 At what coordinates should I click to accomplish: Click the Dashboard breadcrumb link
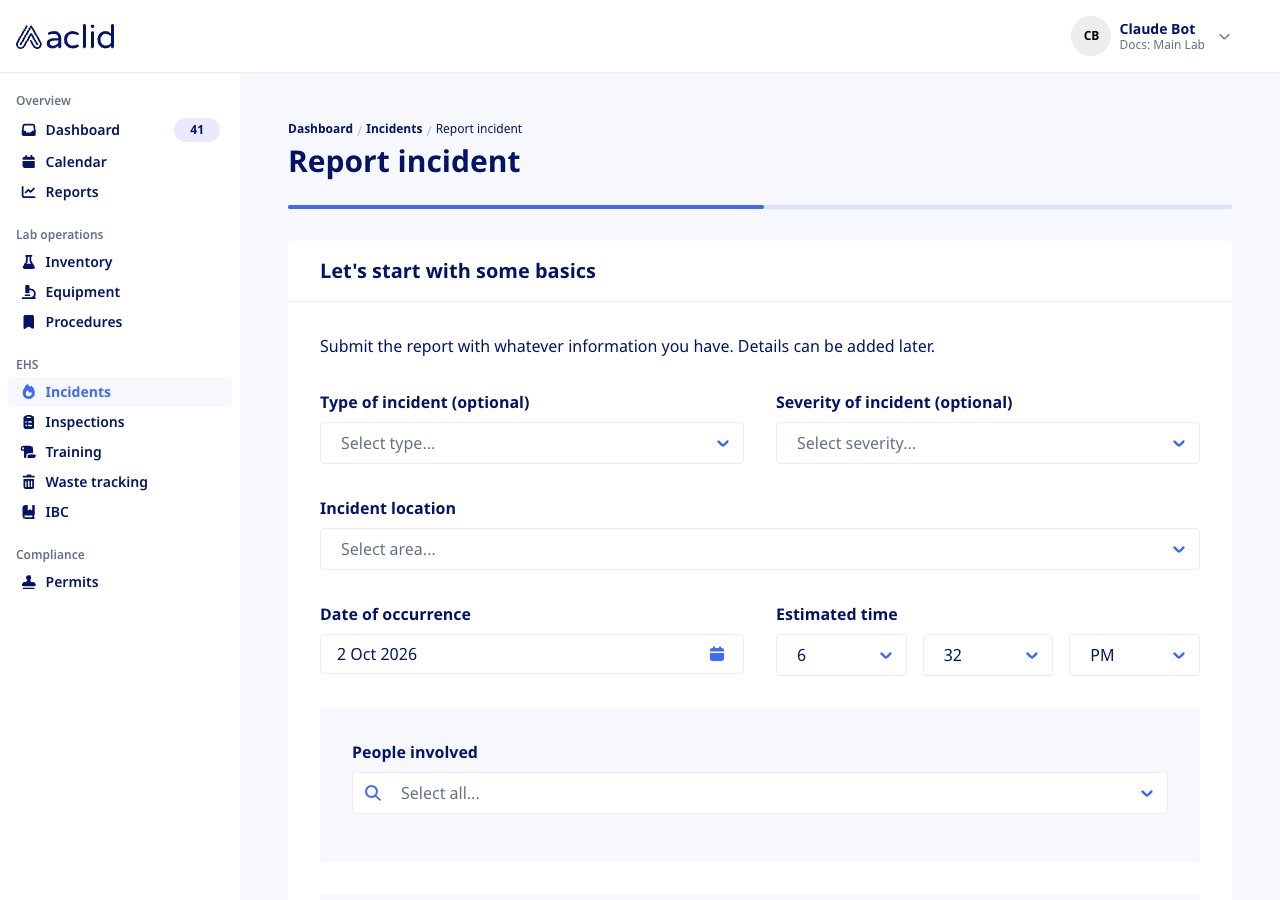point(320,129)
